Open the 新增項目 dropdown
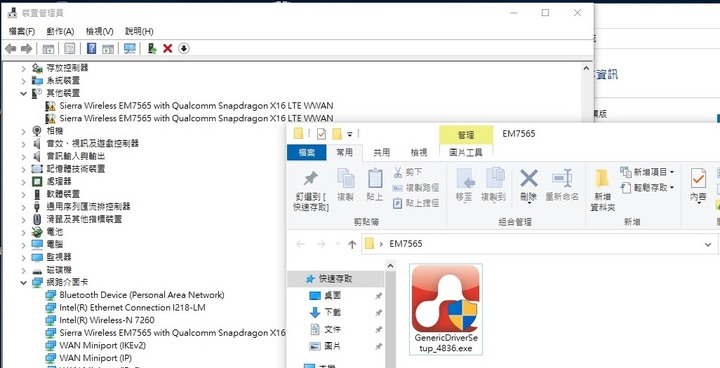 (x=647, y=172)
